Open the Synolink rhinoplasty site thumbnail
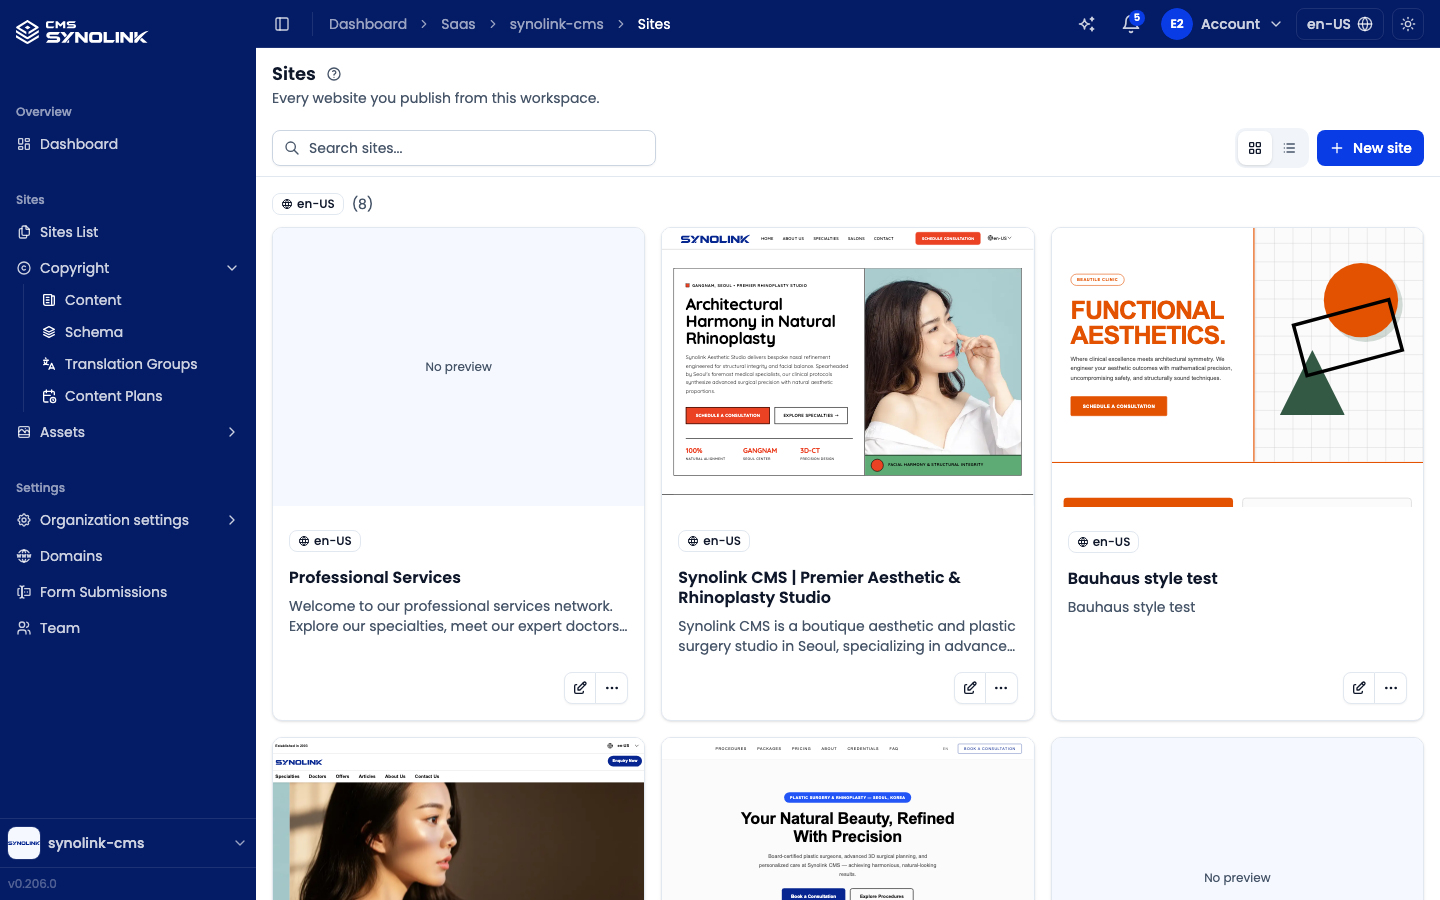The height and width of the screenshot is (900, 1440). tap(848, 366)
